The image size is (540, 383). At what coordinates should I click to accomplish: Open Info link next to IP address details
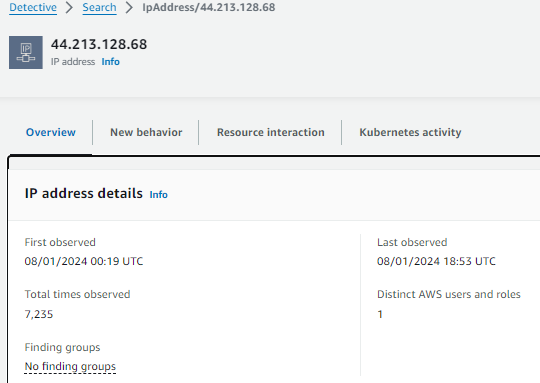[x=158, y=195]
